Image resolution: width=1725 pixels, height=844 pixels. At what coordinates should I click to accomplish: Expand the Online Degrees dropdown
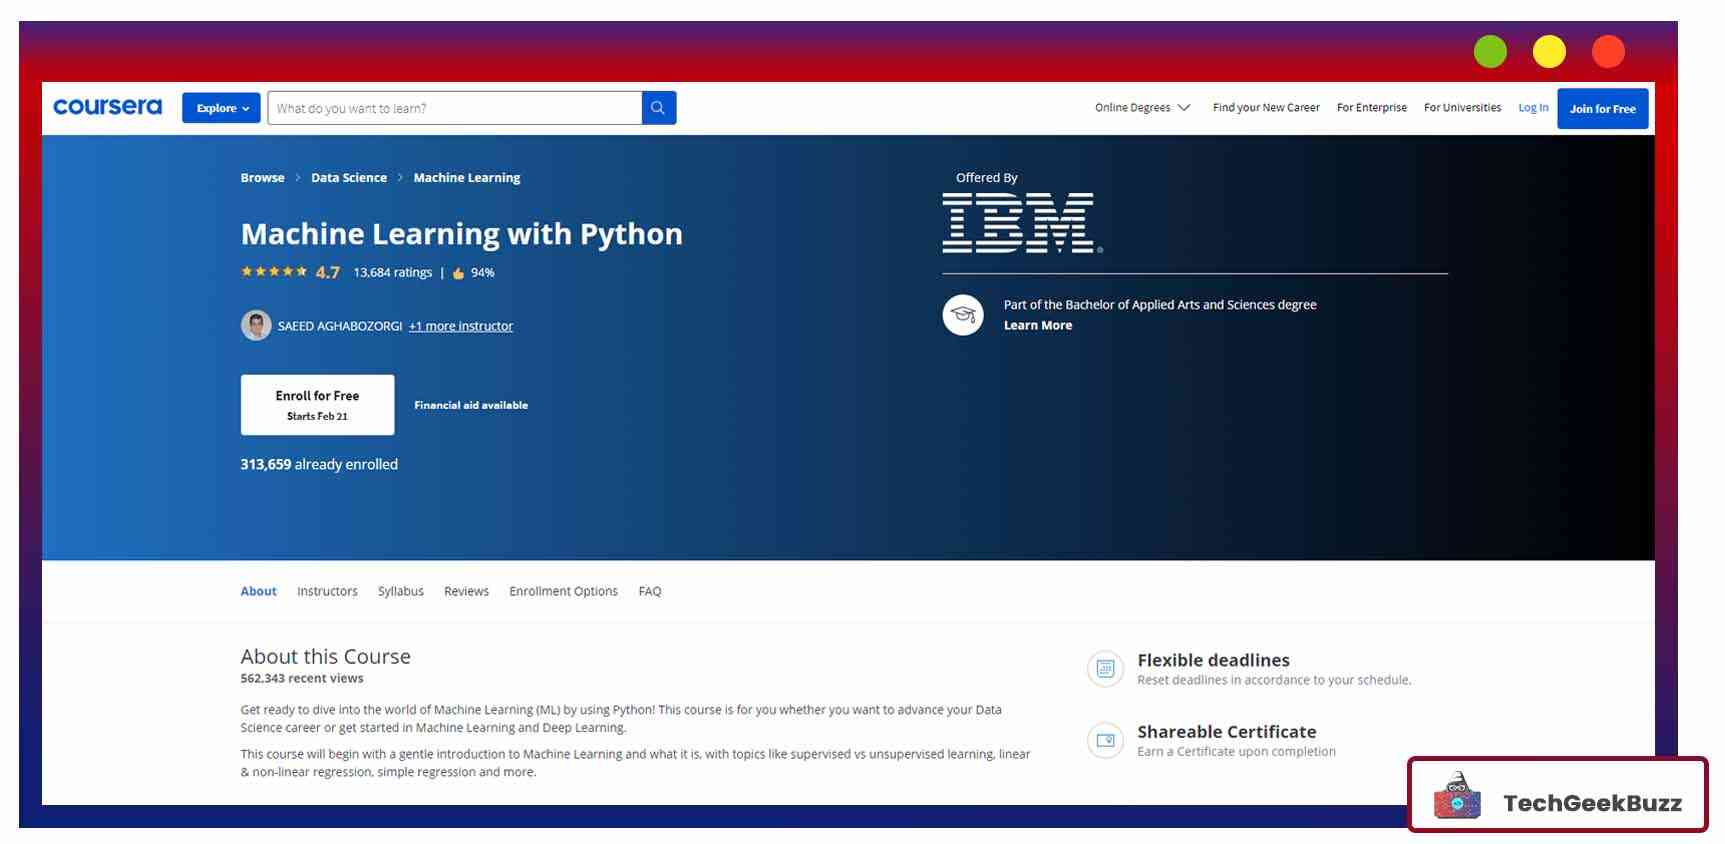(1142, 108)
